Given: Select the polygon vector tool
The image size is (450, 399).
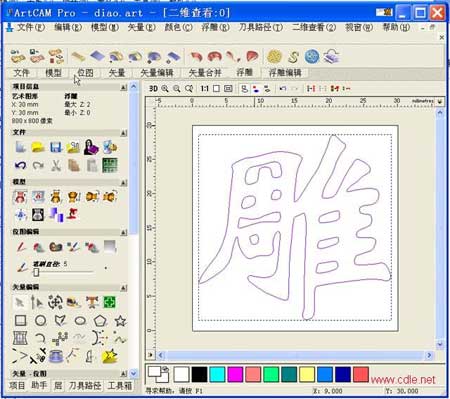Looking at the screenshot, I should 100,321.
